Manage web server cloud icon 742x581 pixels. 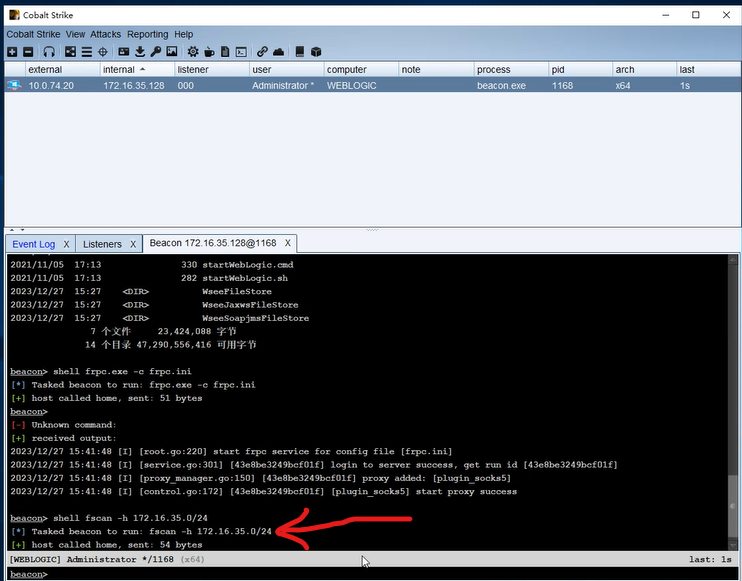pos(279,52)
